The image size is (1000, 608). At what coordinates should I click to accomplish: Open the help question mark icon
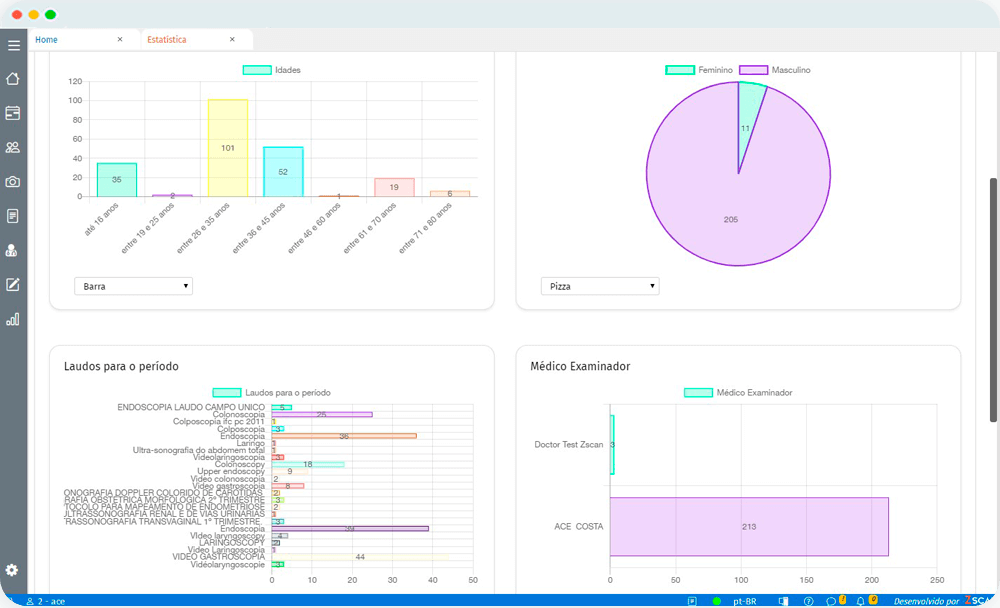click(809, 601)
